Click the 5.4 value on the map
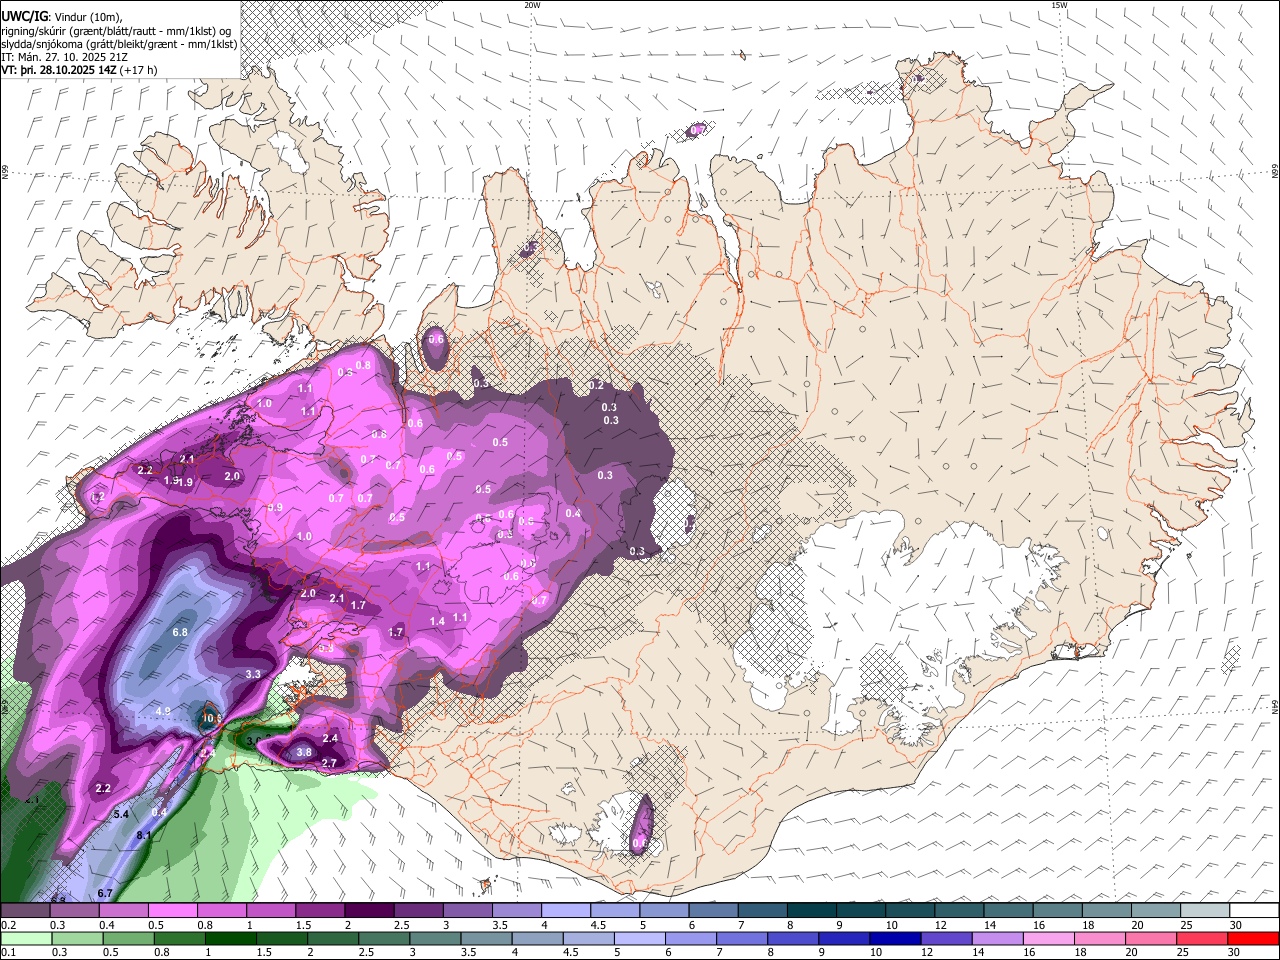Screen dimensions: 1280x960 122,815
